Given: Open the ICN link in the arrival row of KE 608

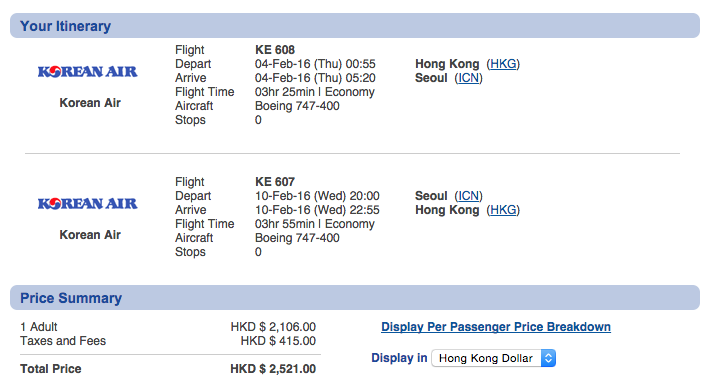Looking at the screenshot, I should point(468,78).
